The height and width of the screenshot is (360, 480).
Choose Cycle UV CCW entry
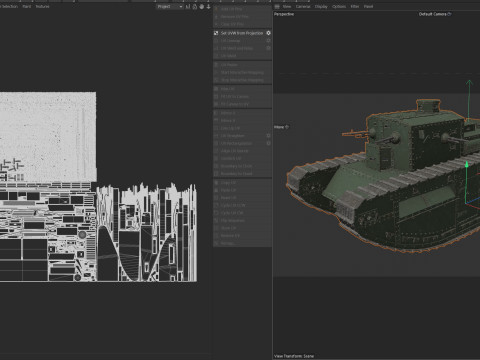242,205
